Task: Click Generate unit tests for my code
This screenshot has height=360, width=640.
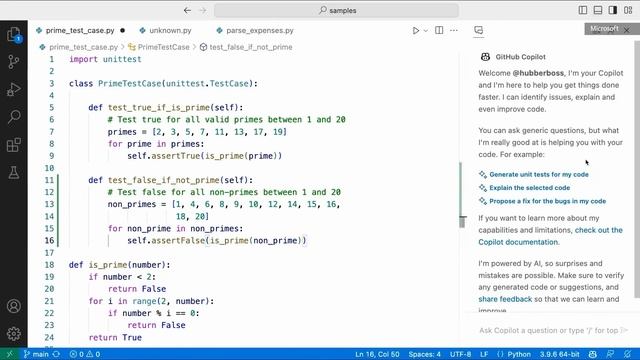Action: [x=539, y=174]
